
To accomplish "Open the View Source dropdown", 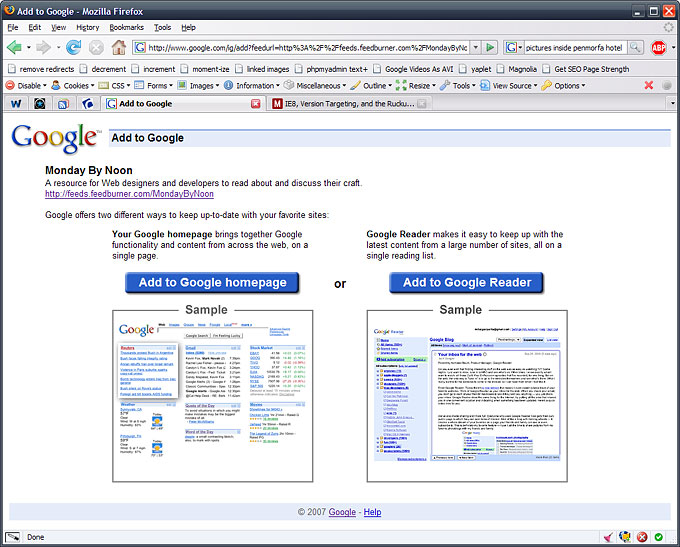I will pos(509,85).
